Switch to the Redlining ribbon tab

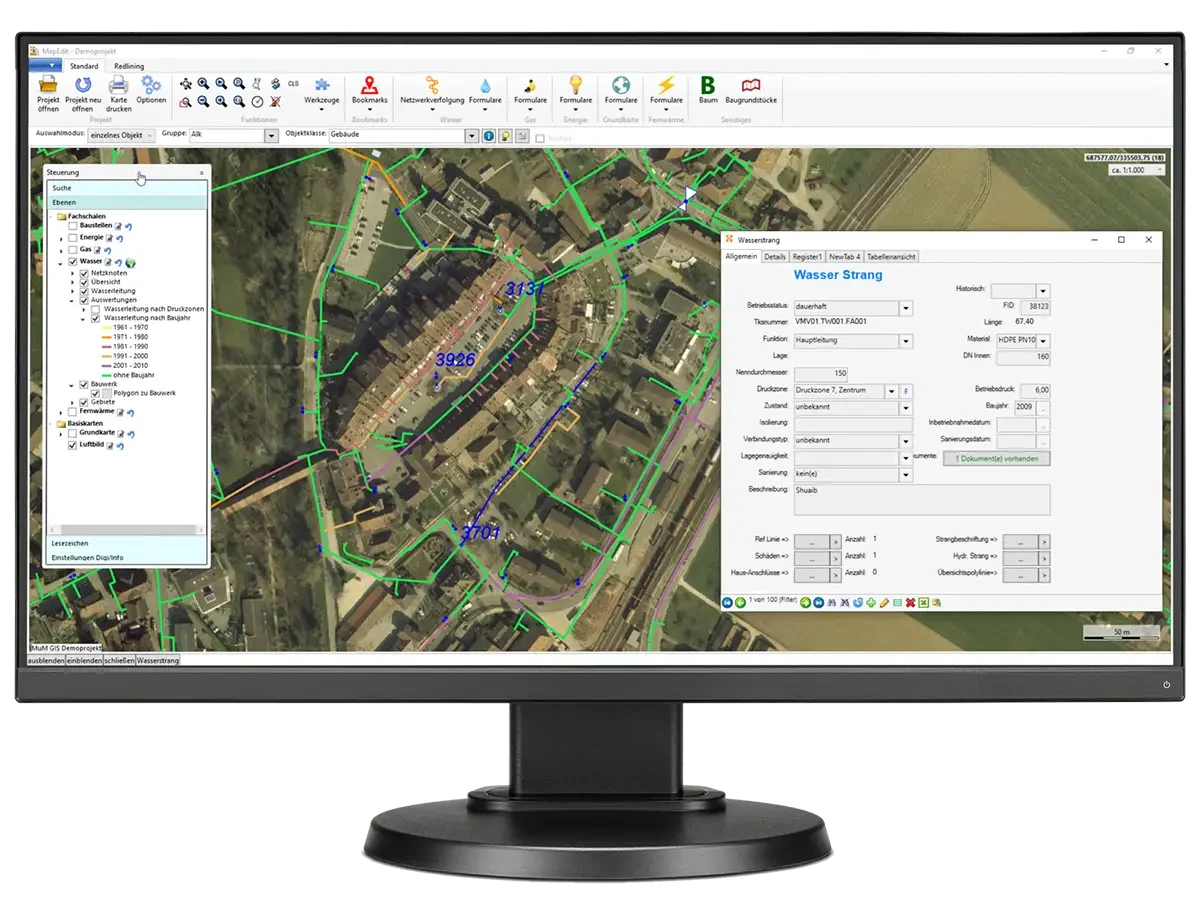(x=128, y=65)
